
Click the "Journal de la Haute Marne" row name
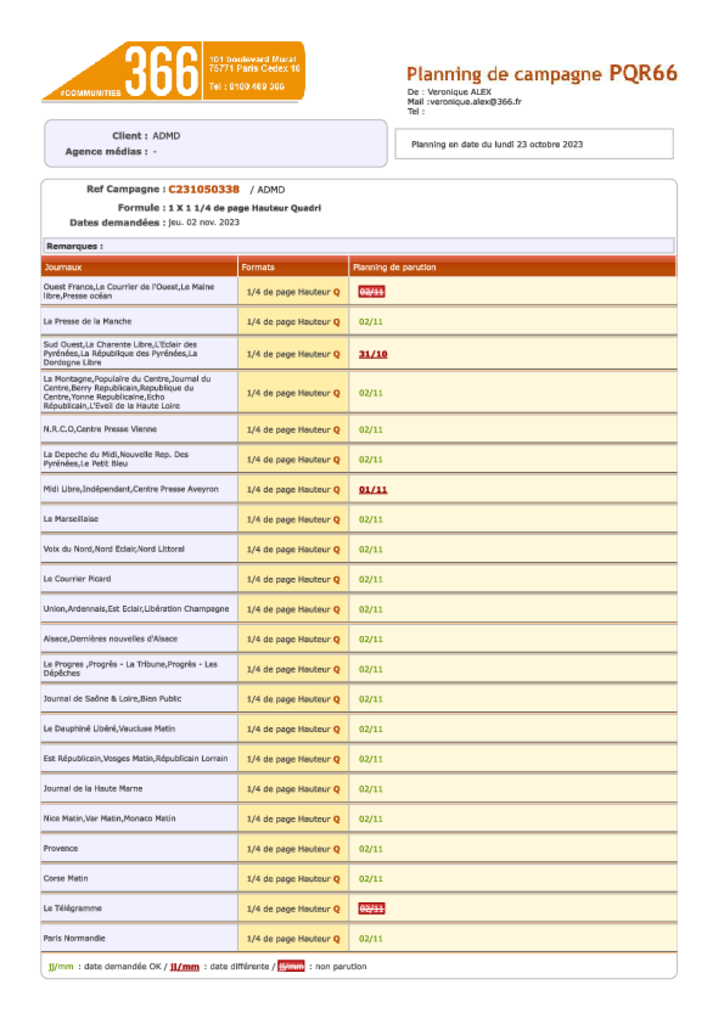click(x=93, y=789)
